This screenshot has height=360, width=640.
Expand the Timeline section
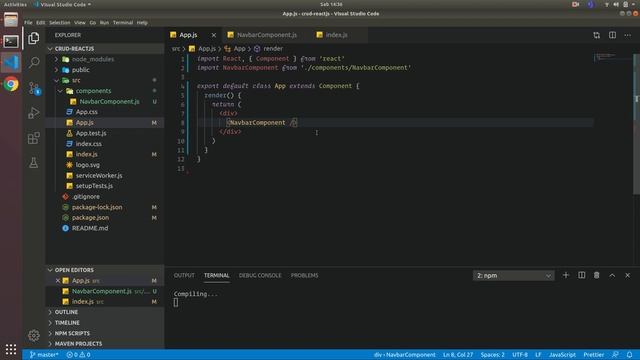(105, 323)
